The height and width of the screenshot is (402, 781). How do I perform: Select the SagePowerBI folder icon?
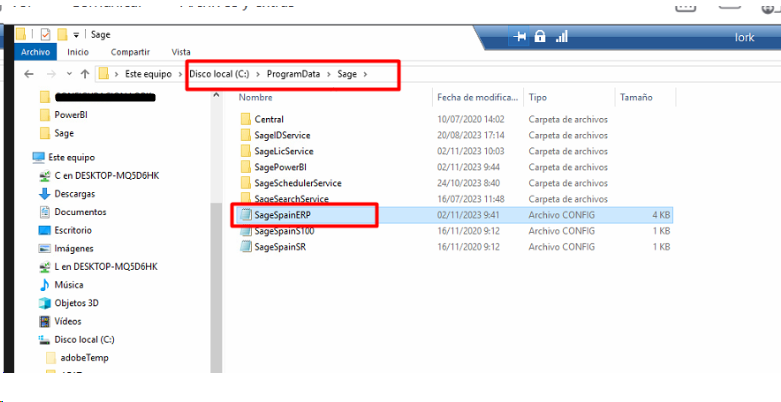point(245,167)
